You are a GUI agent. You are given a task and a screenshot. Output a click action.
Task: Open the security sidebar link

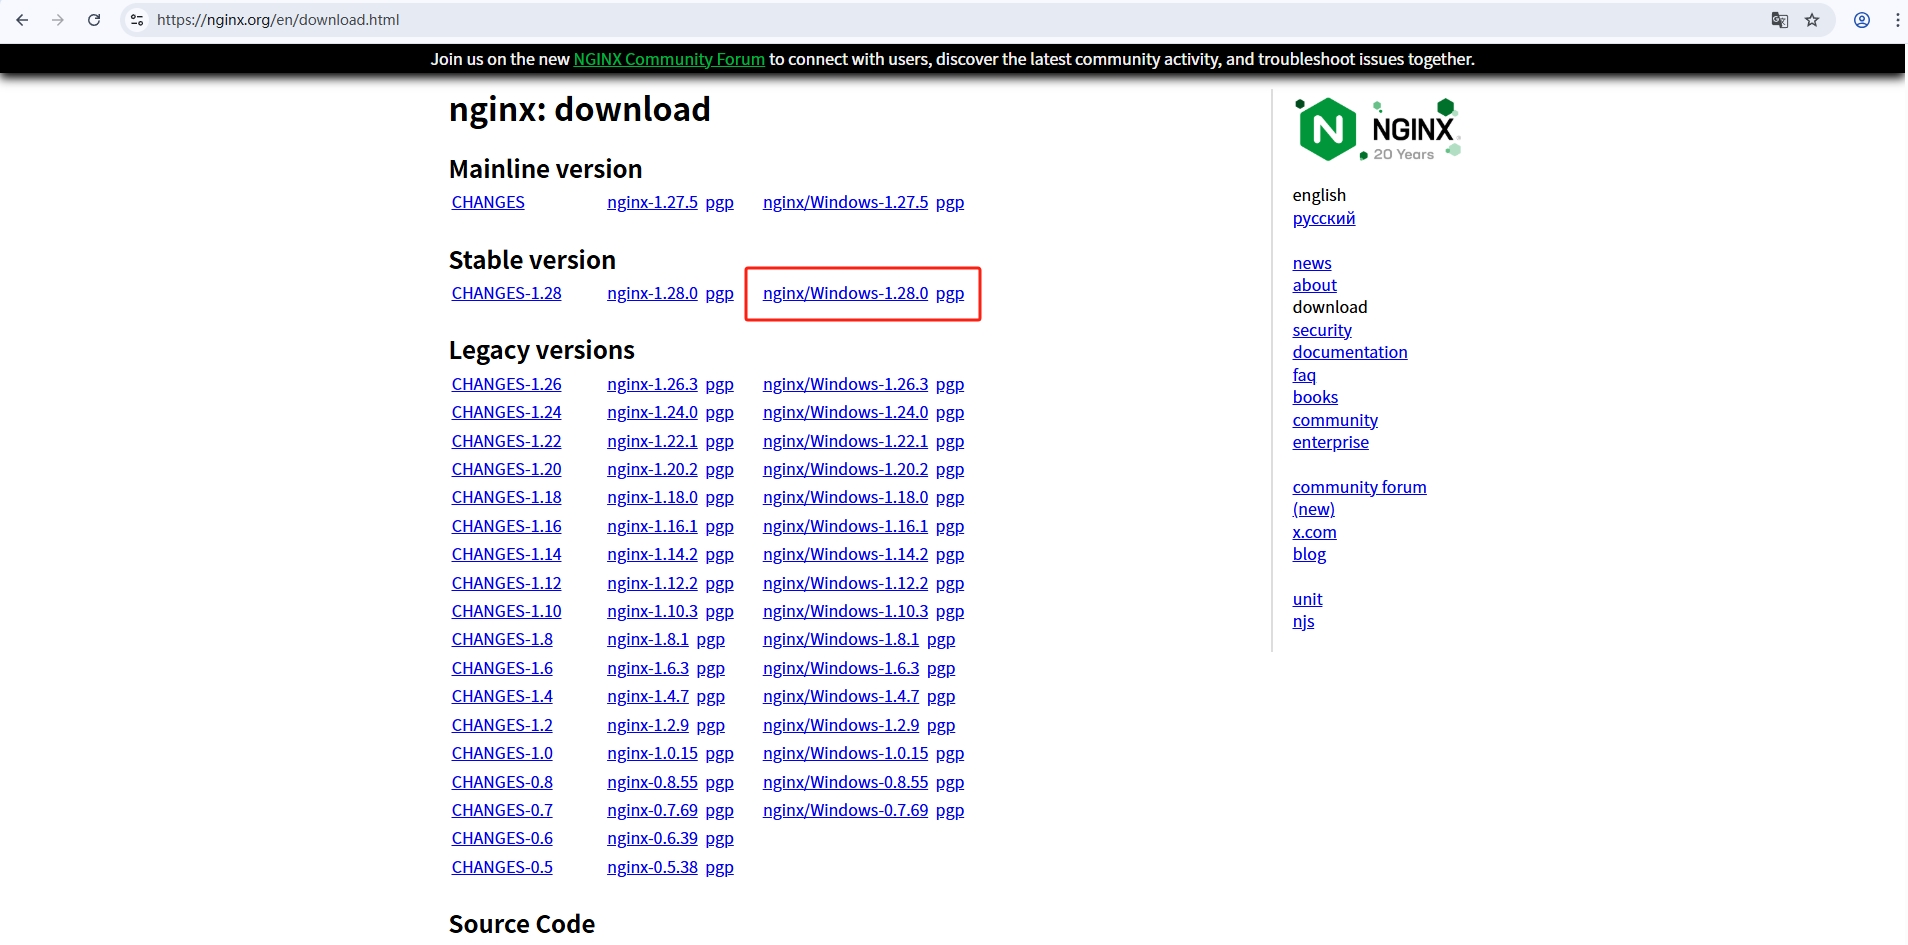click(1322, 330)
